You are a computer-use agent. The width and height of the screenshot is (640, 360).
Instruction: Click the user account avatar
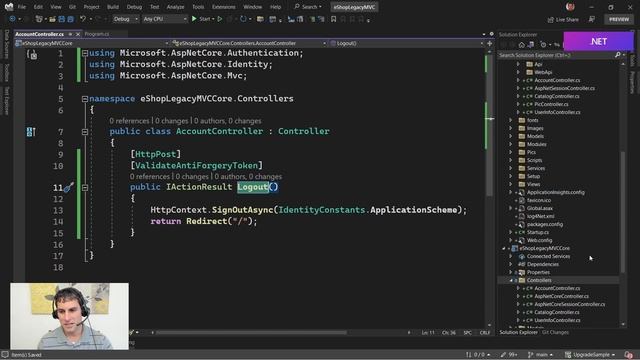[570, 7]
